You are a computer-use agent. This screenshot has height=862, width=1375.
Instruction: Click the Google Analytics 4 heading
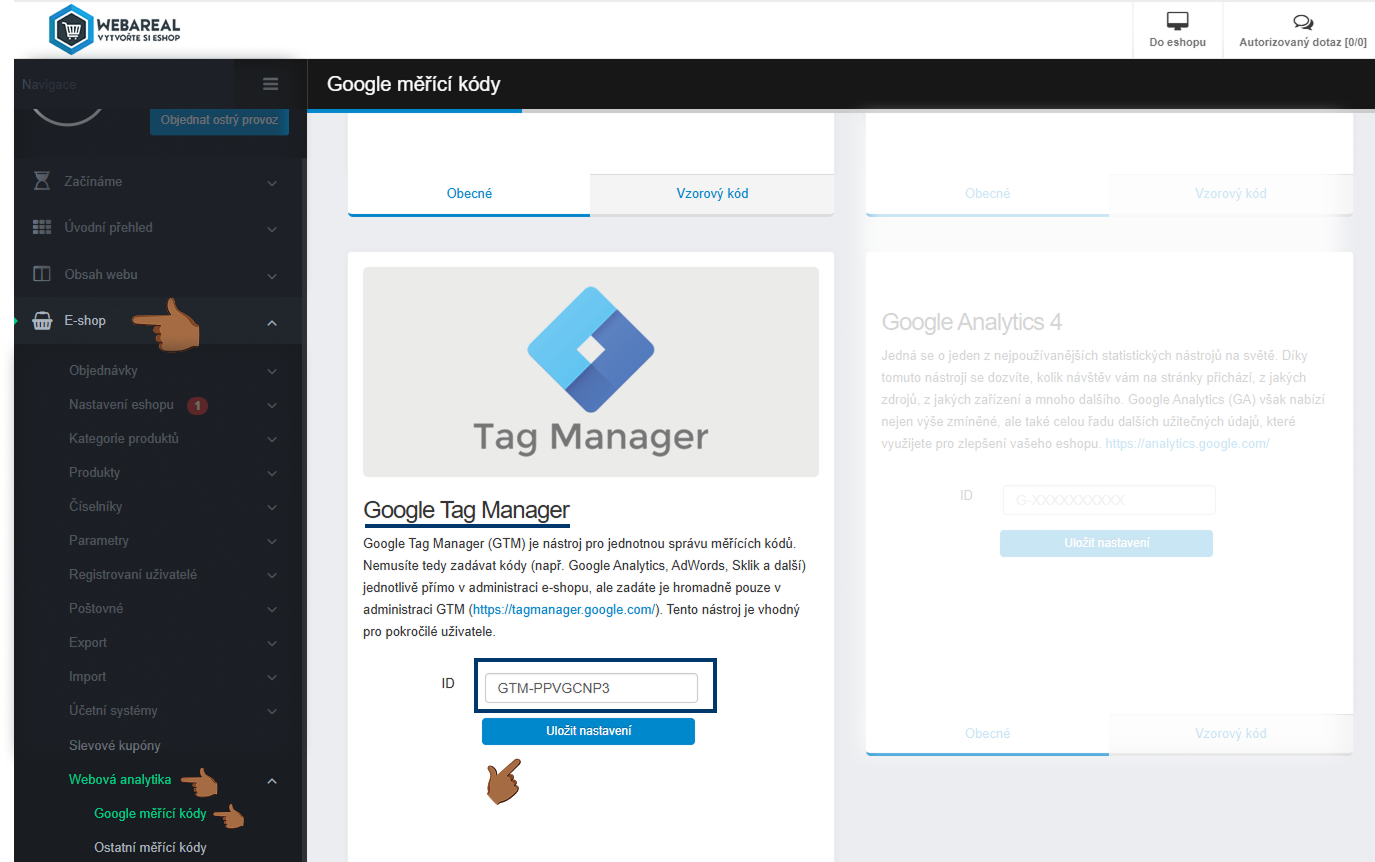[972, 322]
